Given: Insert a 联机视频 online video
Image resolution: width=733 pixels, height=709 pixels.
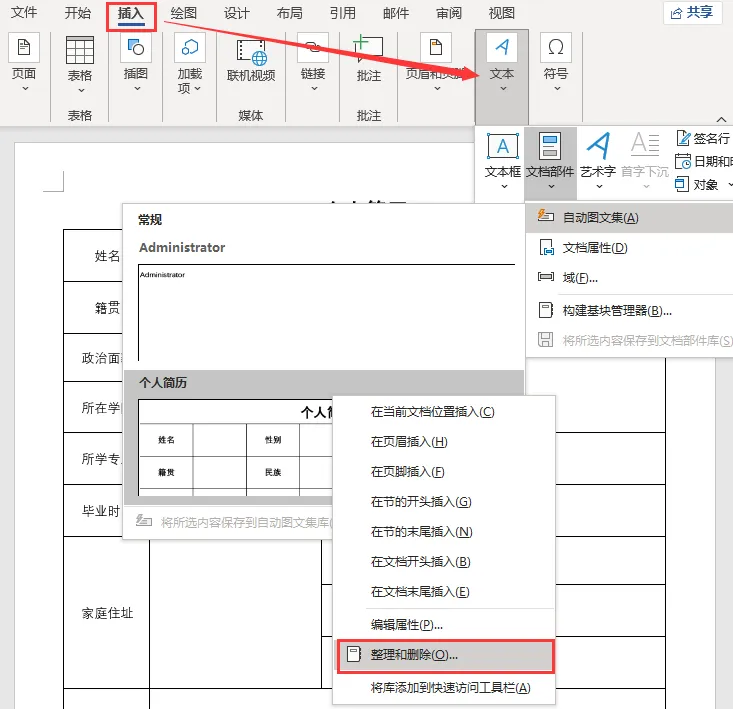Looking at the screenshot, I should 251,61.
